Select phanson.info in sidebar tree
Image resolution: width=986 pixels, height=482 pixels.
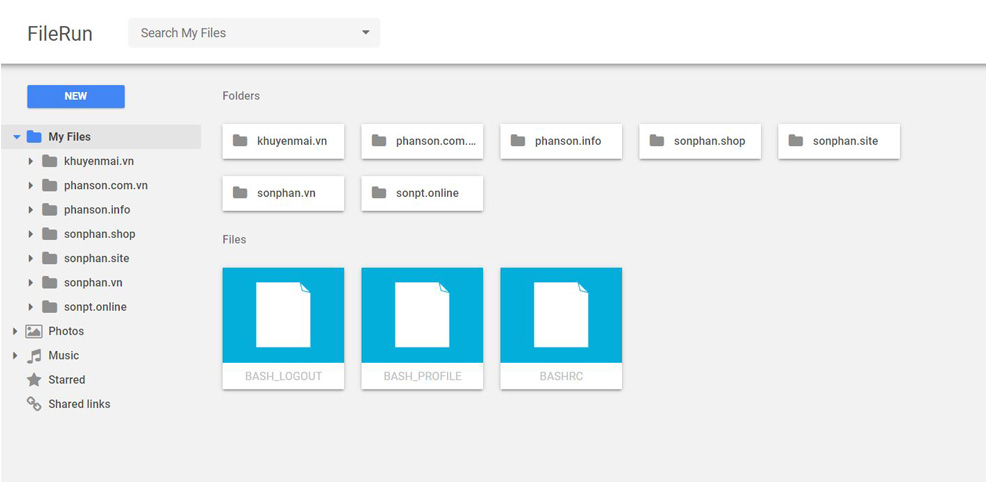pos(97,210)
